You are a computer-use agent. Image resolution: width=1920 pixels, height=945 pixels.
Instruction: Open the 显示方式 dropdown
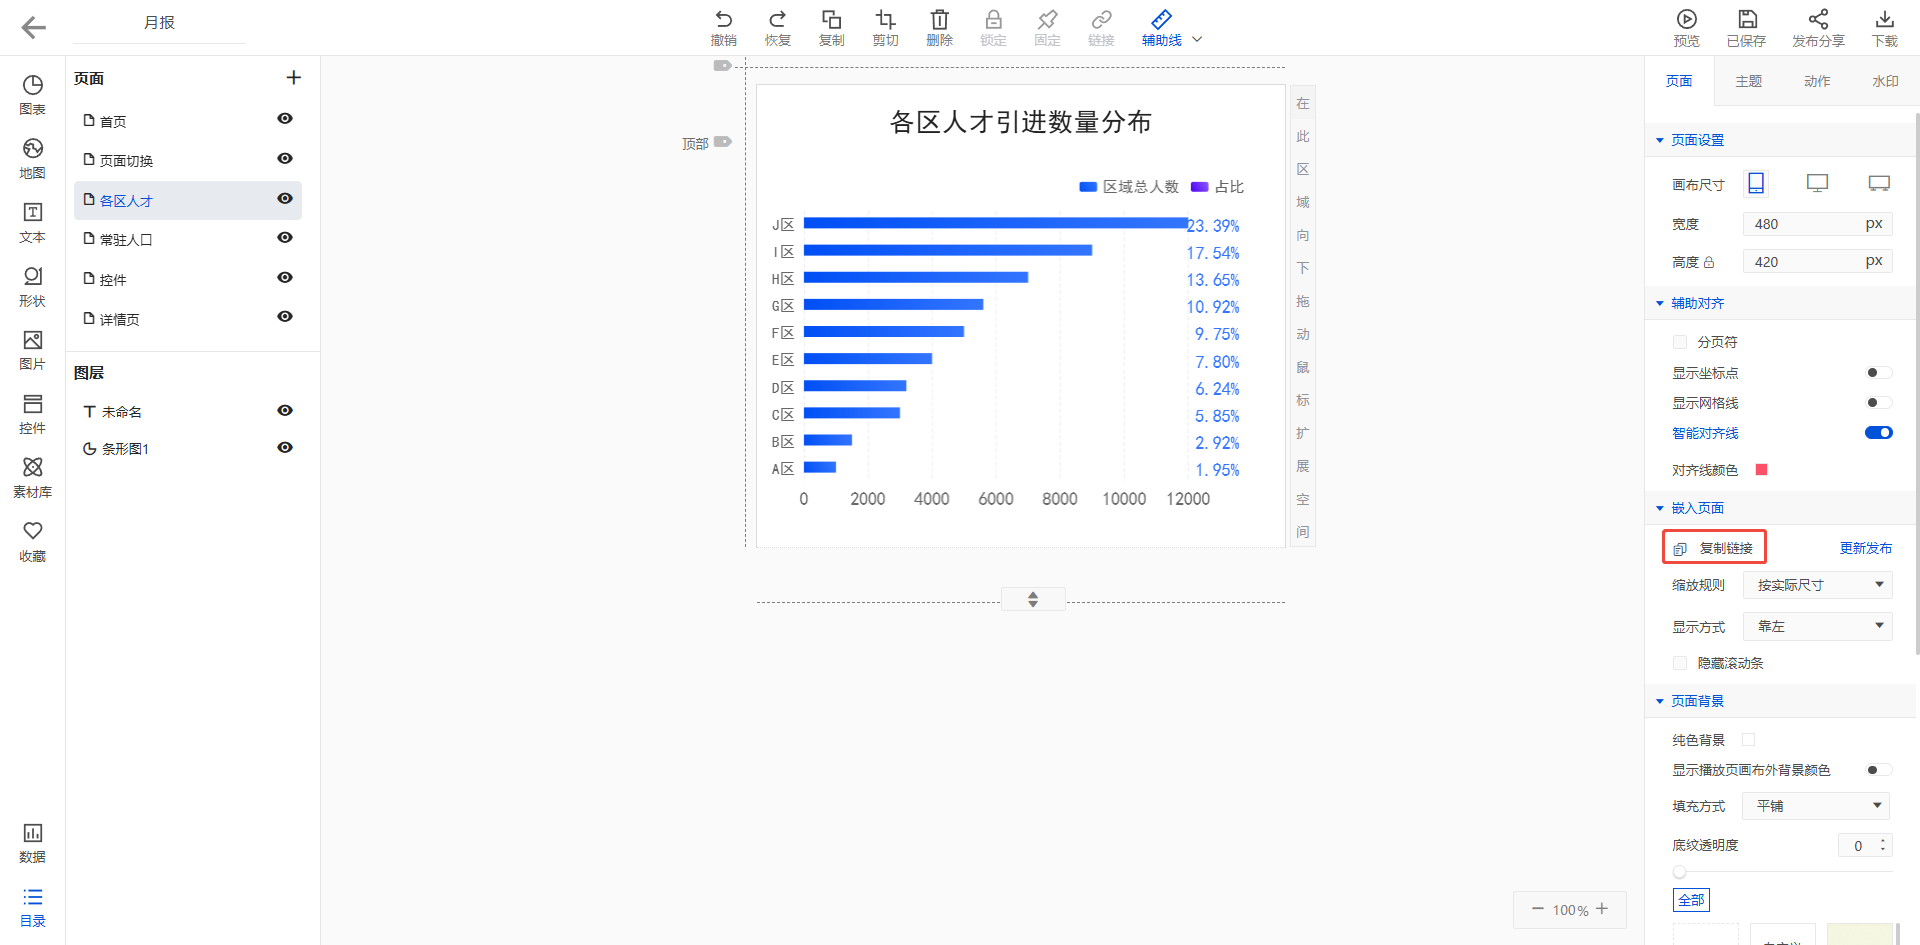1816,627
